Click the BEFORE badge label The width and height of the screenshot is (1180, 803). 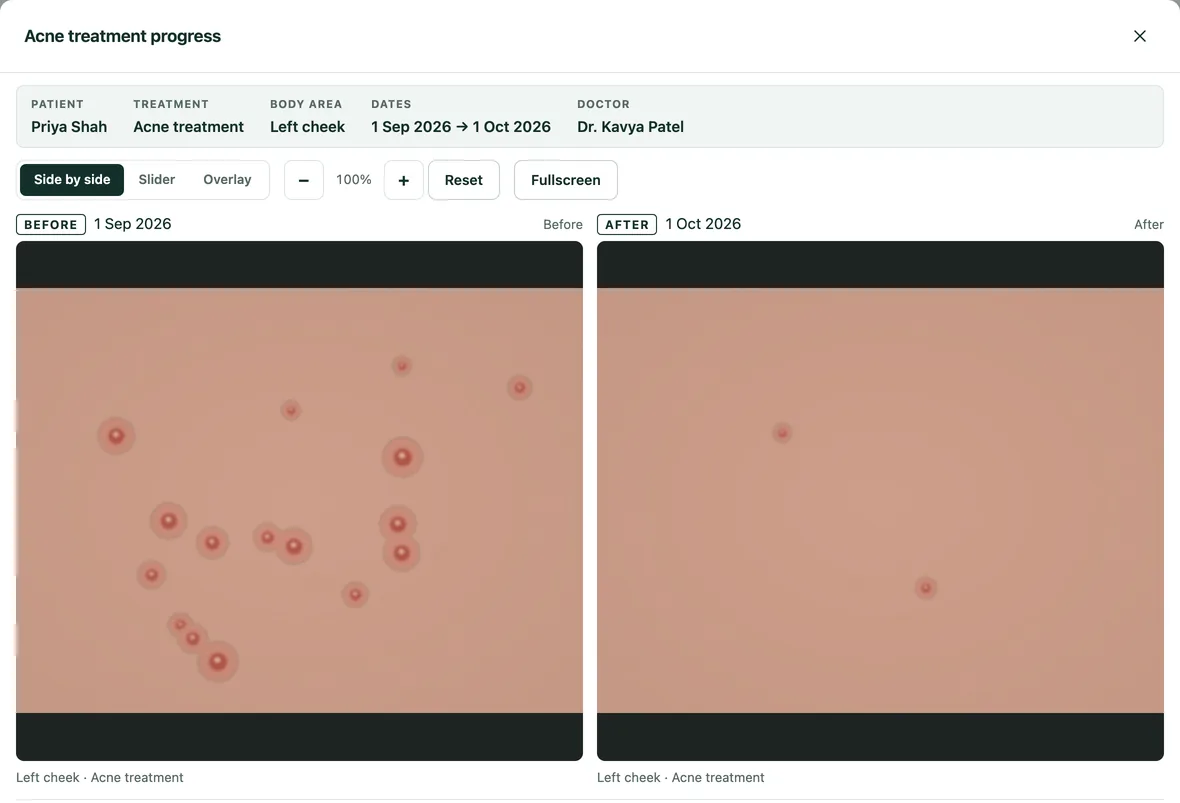[x=50, y=224]
